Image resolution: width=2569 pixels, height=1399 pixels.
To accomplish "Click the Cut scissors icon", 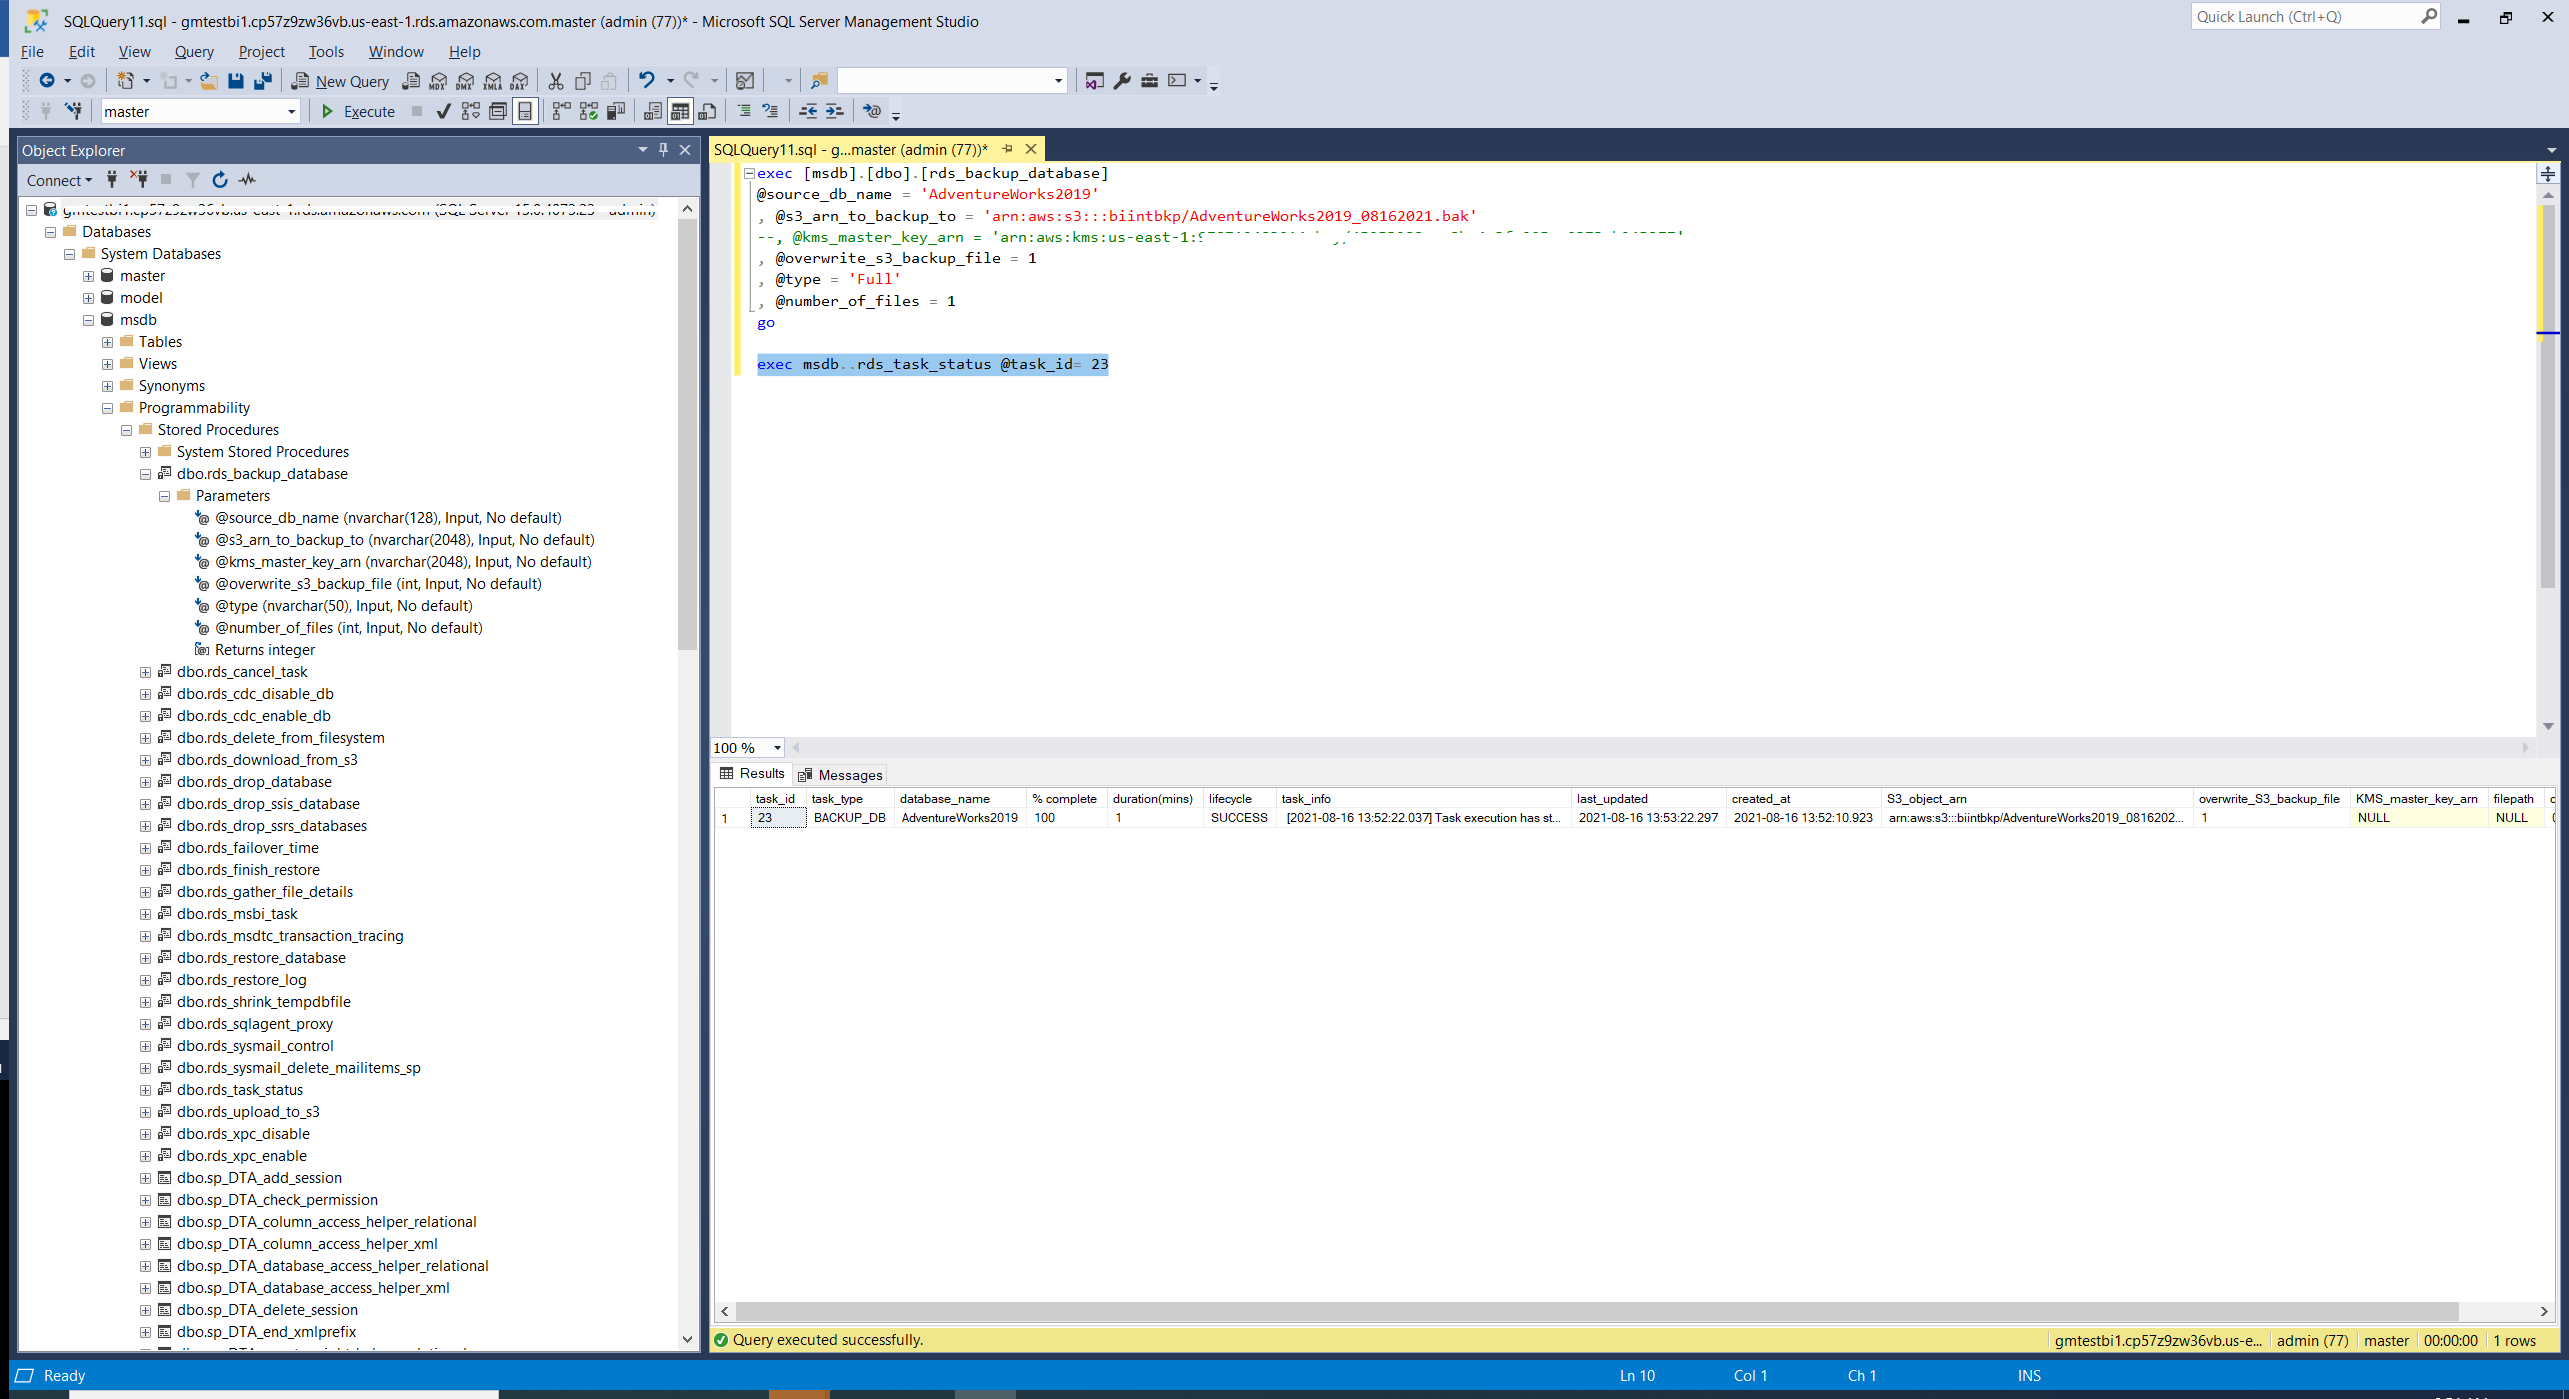I will [556, 81].
